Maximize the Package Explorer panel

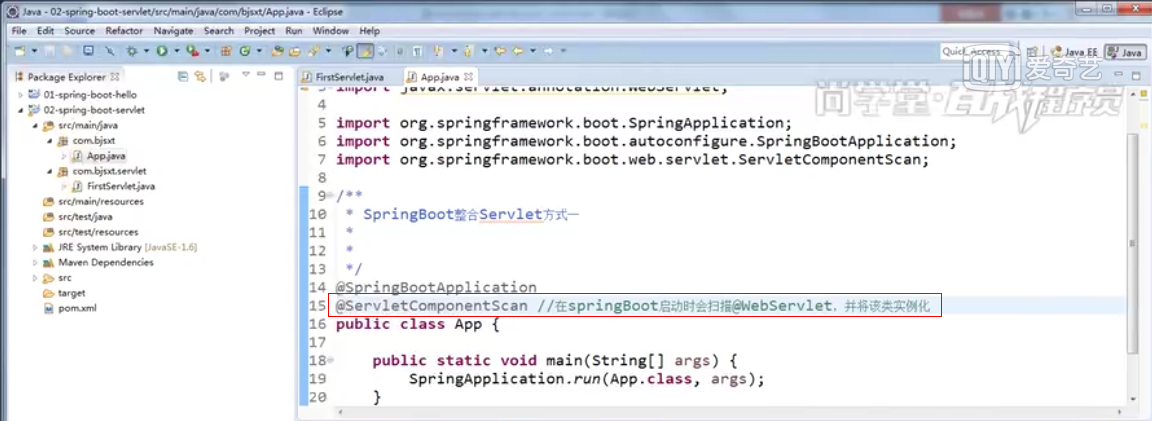pyautogui.click(x=278, y=75)
